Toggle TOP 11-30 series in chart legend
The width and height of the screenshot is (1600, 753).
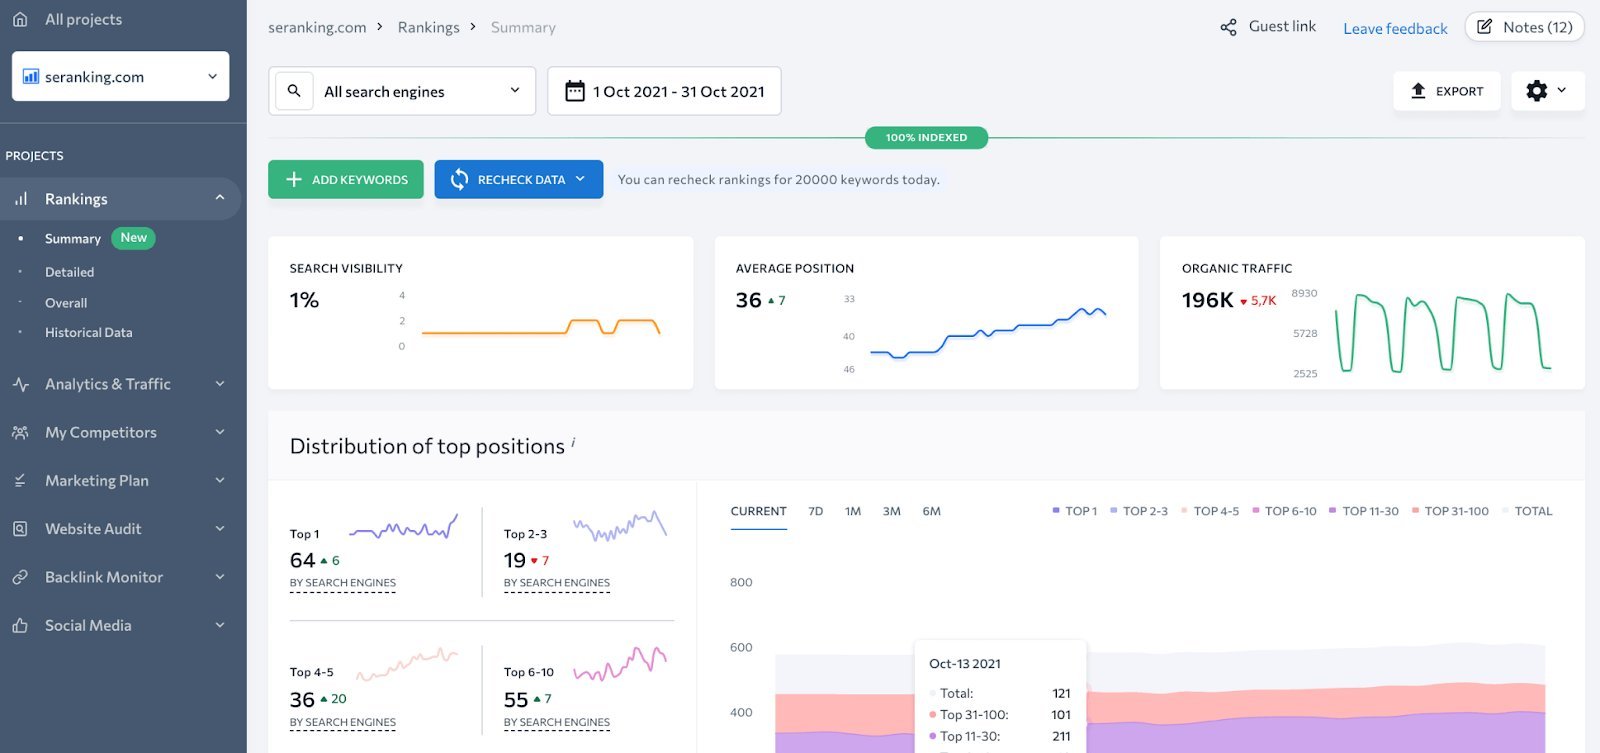pos(1364,511)
